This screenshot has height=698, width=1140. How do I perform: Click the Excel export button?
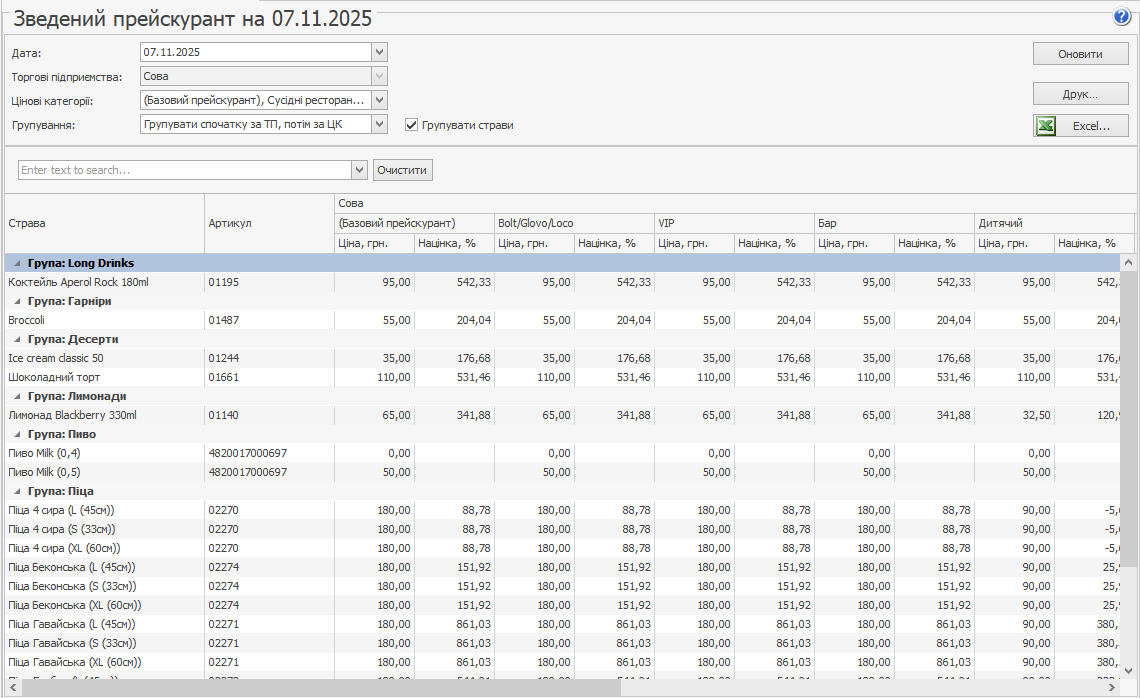(x=1081, y=126)
